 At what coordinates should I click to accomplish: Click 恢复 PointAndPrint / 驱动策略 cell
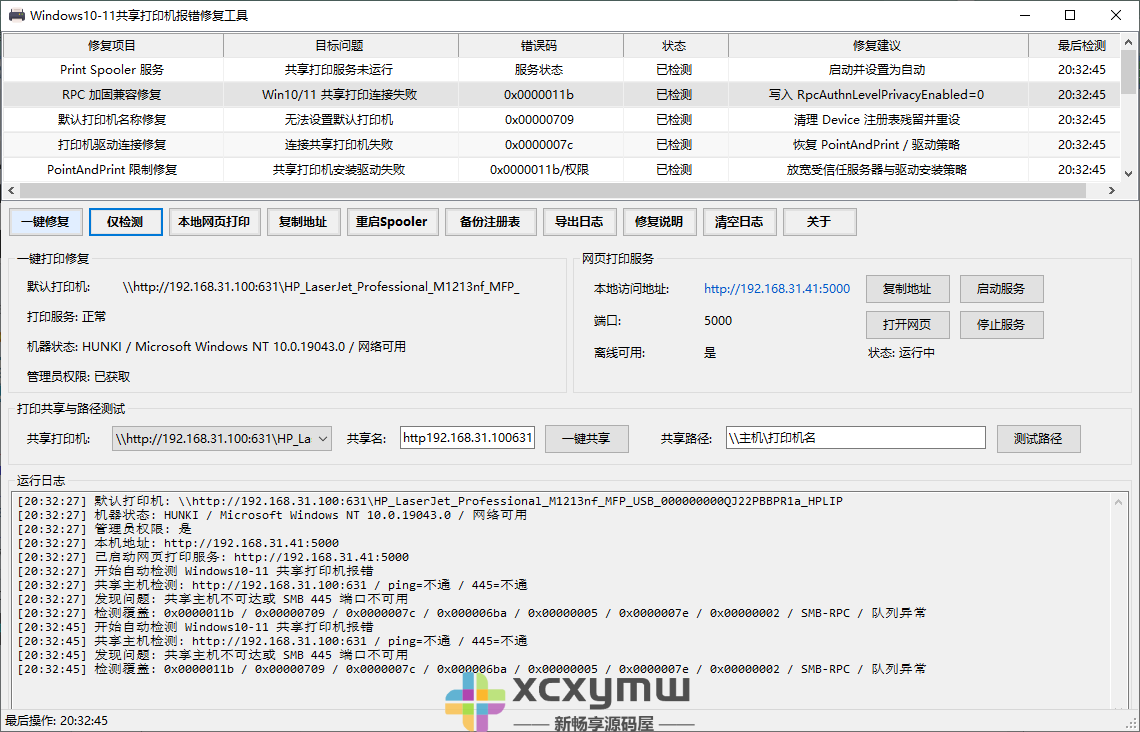click(877, 145)
